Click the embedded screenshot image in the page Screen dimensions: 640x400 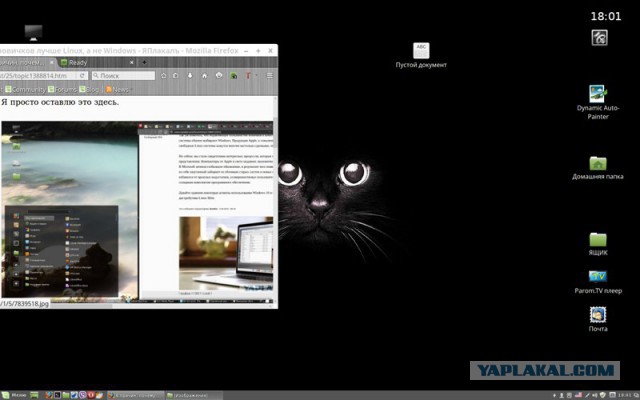(137, 211)
